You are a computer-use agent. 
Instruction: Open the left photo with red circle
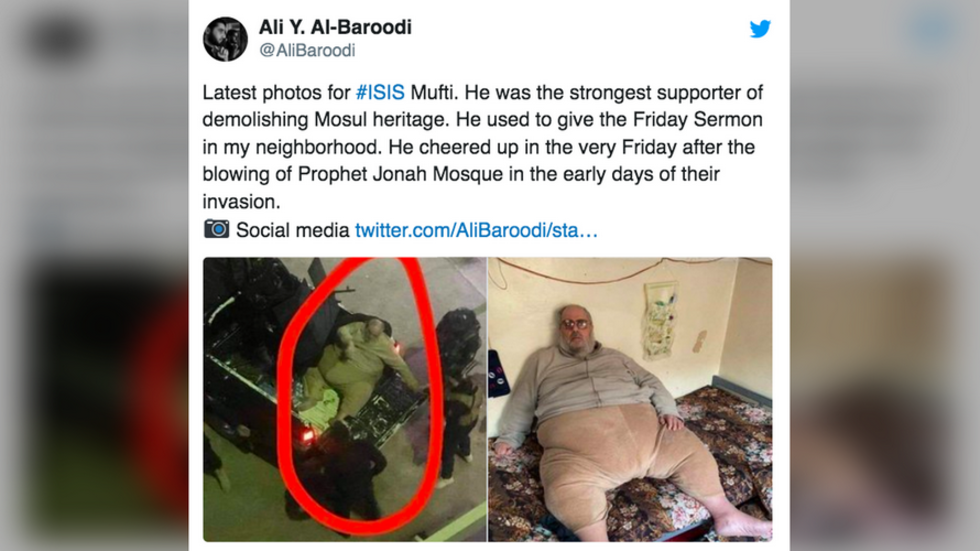pos(344,399)
